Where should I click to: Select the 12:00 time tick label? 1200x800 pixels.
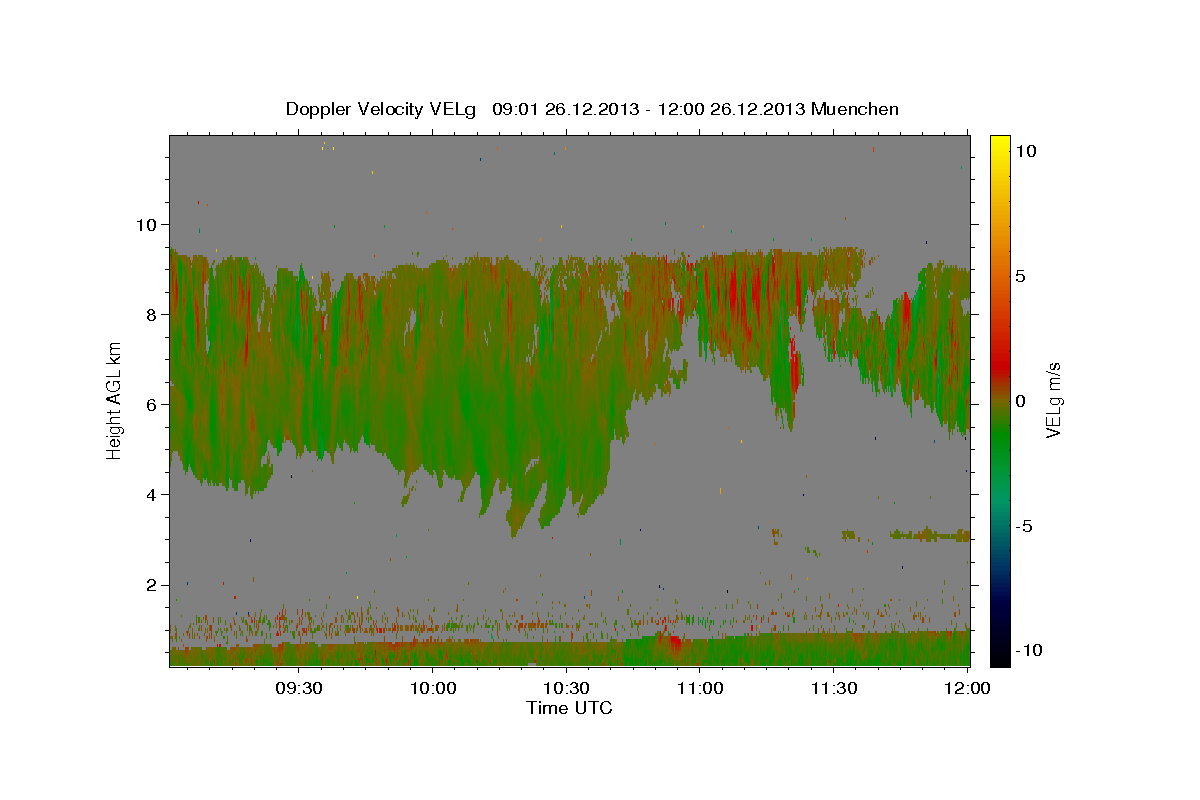967,689
